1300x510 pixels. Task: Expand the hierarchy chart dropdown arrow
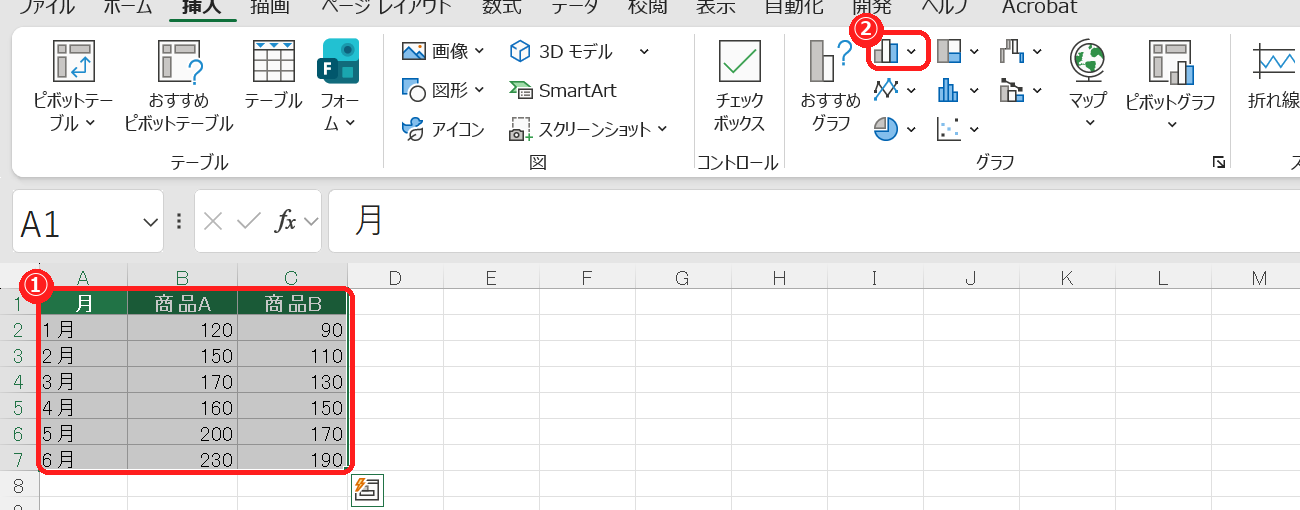pos(974,51)
